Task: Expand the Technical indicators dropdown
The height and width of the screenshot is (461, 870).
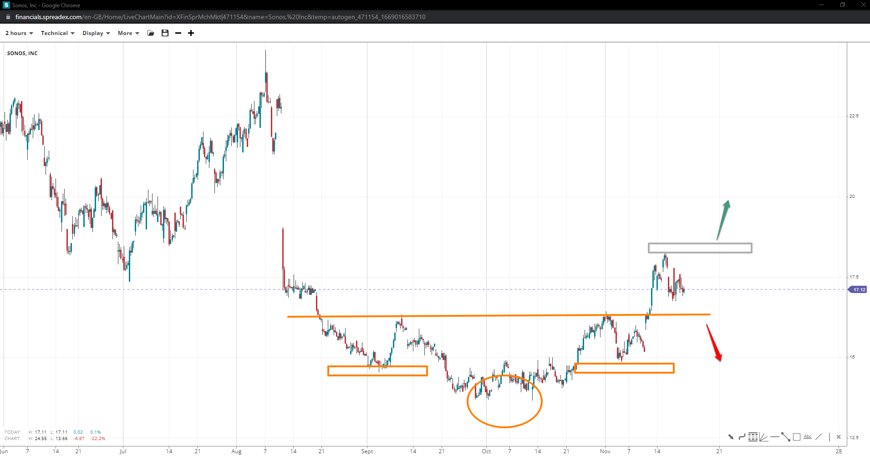Action: pyautogui.click(x=57, y=33)
